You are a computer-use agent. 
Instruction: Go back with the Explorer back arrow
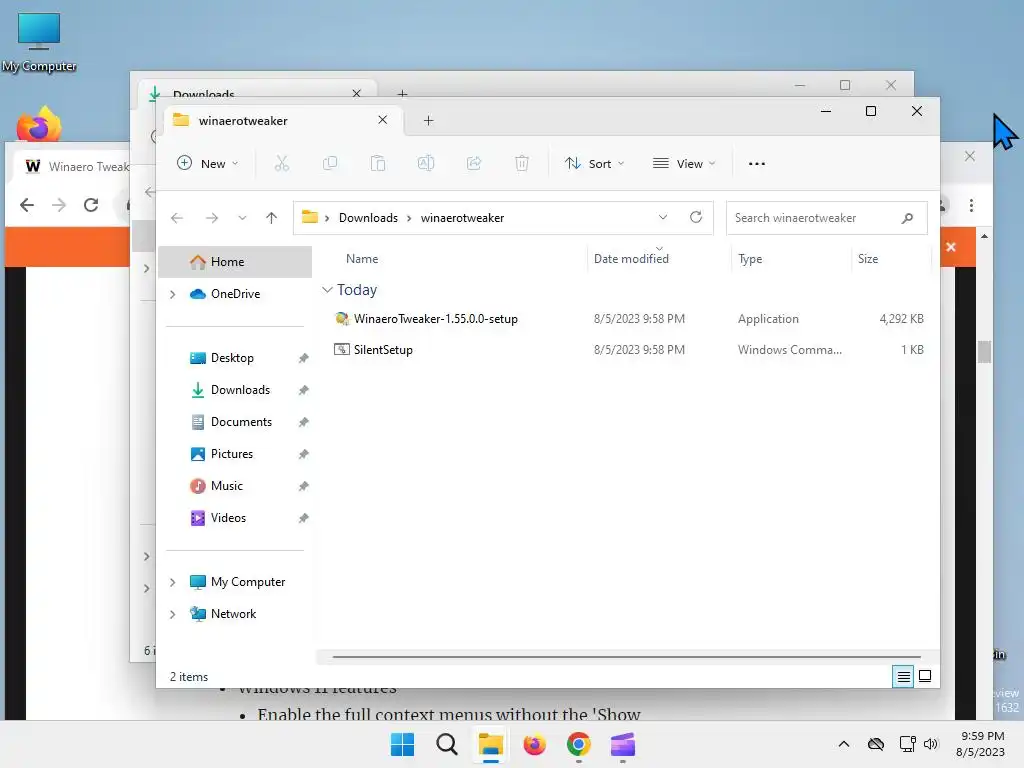pyautogui.click(x=177, y=217)
